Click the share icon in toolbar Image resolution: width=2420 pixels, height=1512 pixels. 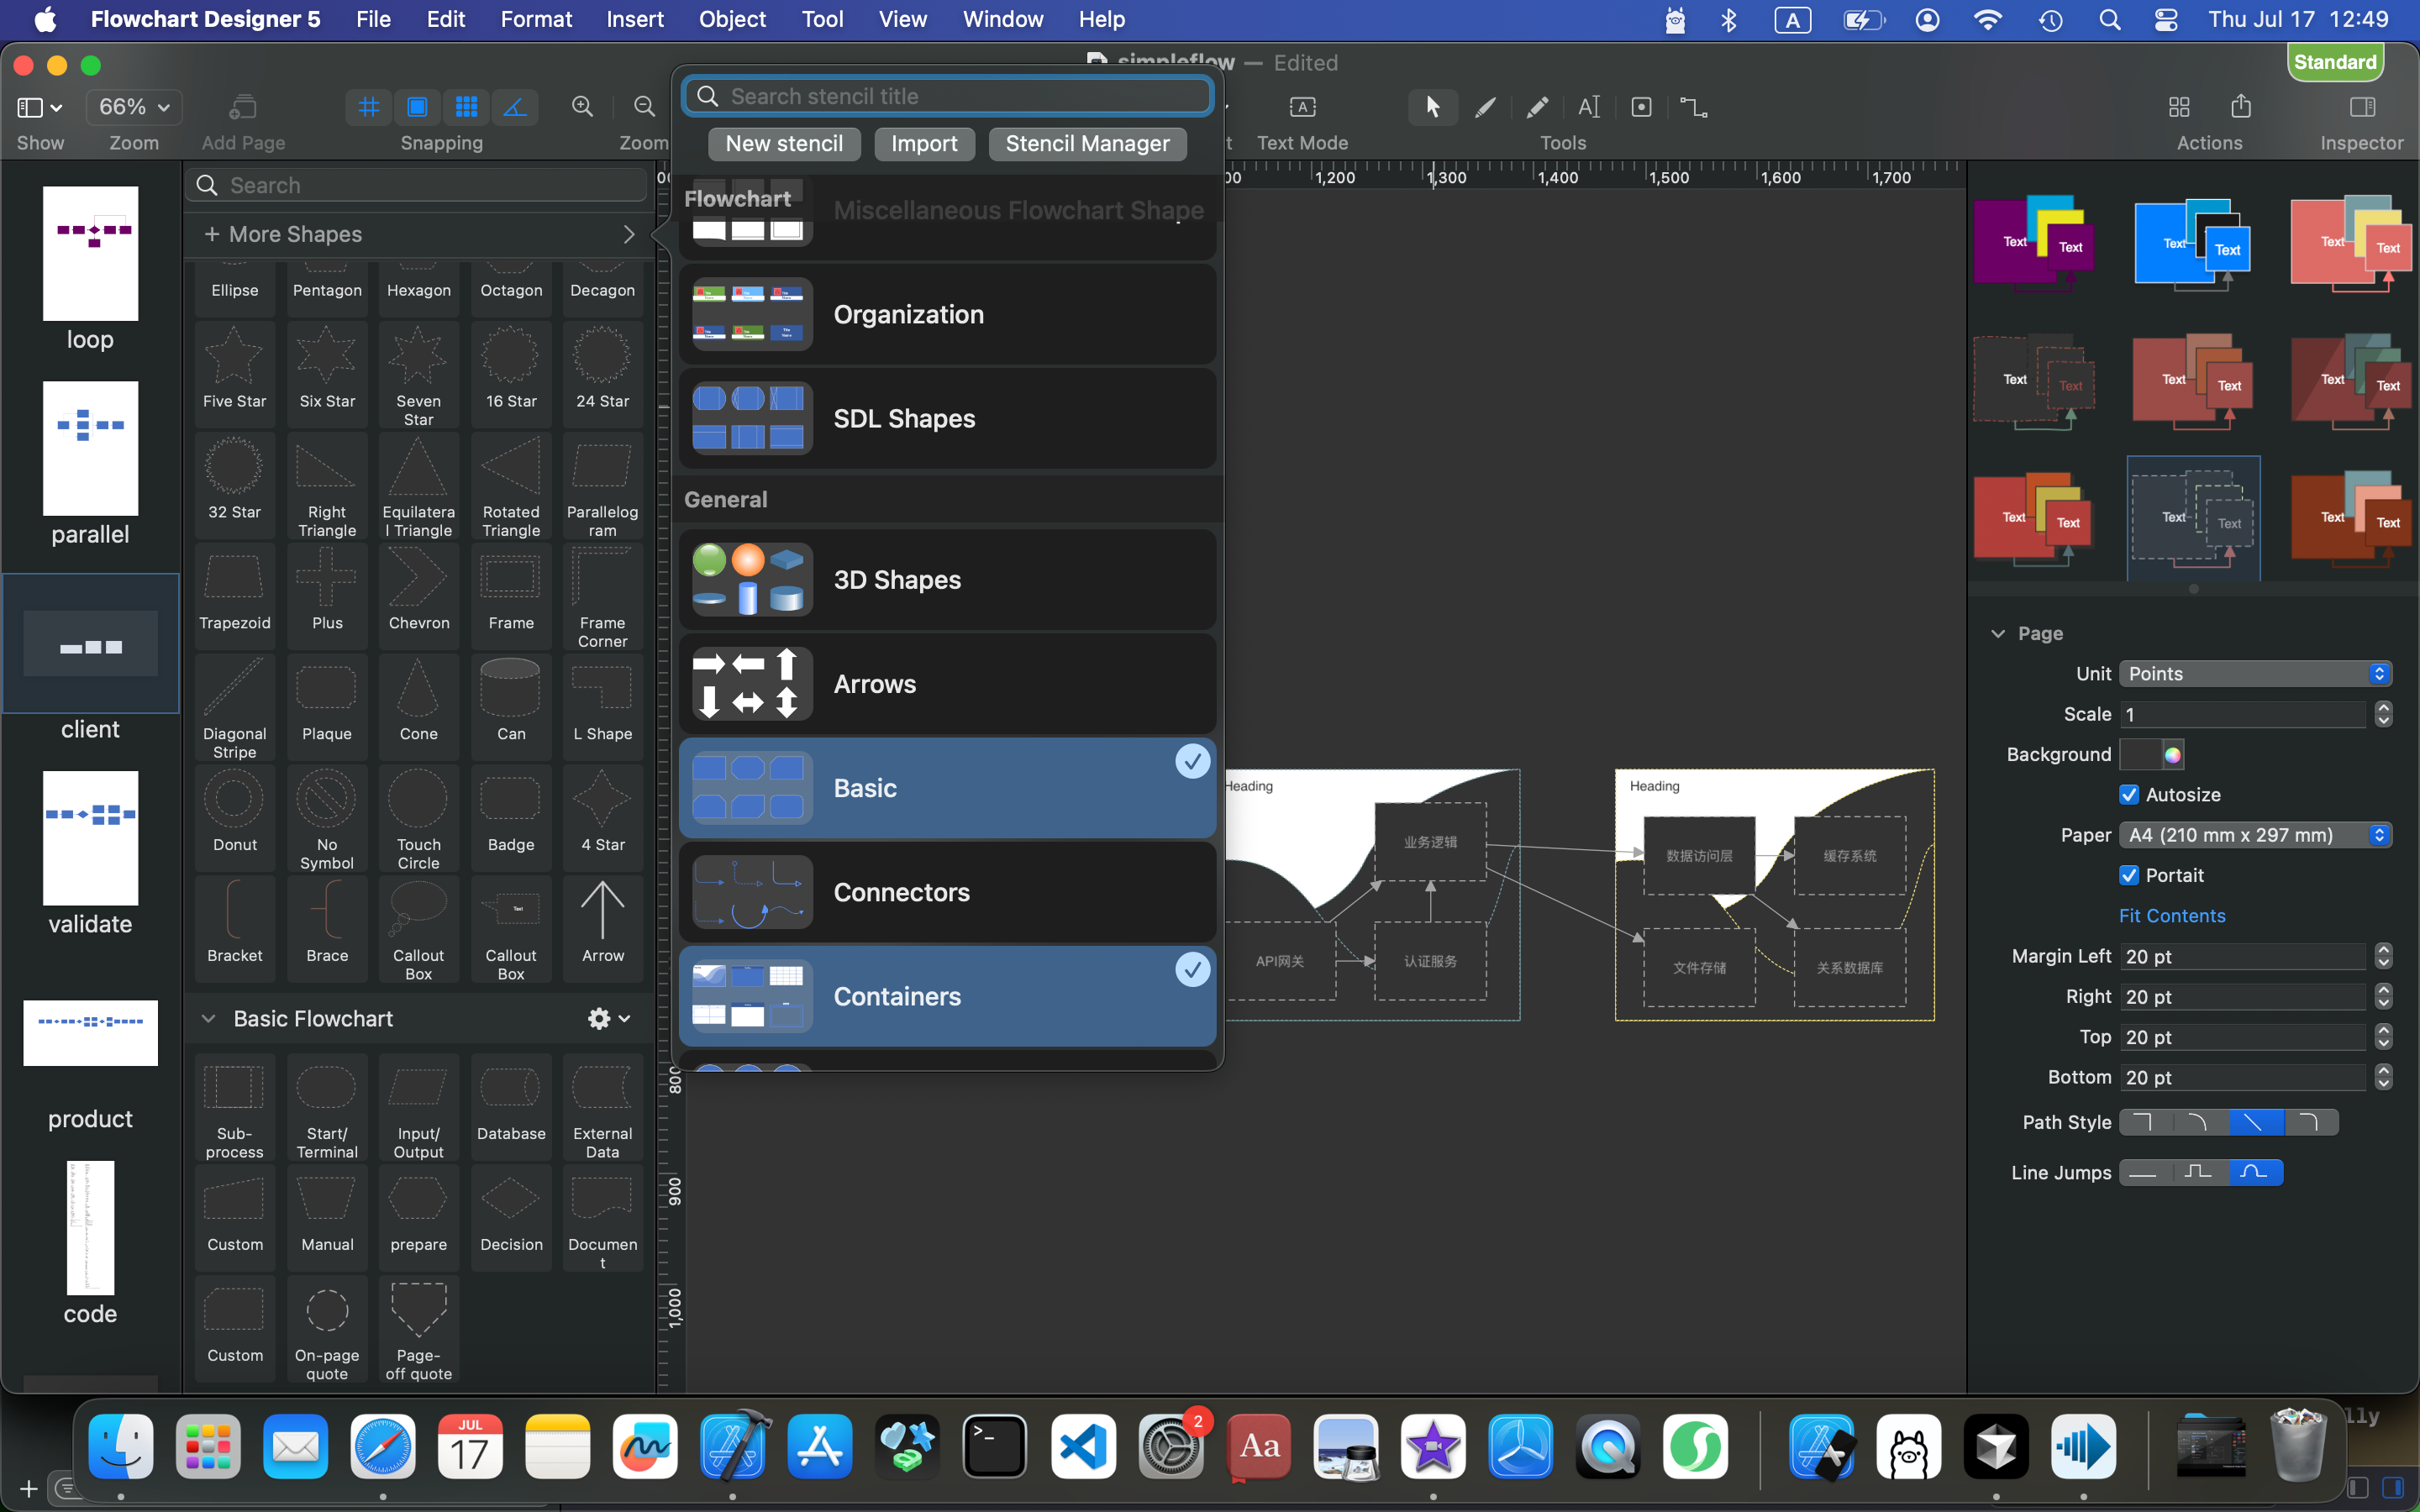(x=2241, y=106)
